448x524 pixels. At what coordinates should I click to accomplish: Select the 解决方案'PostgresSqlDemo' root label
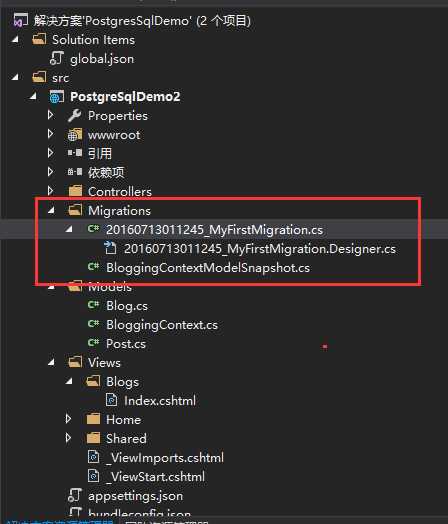click(142, 21)
